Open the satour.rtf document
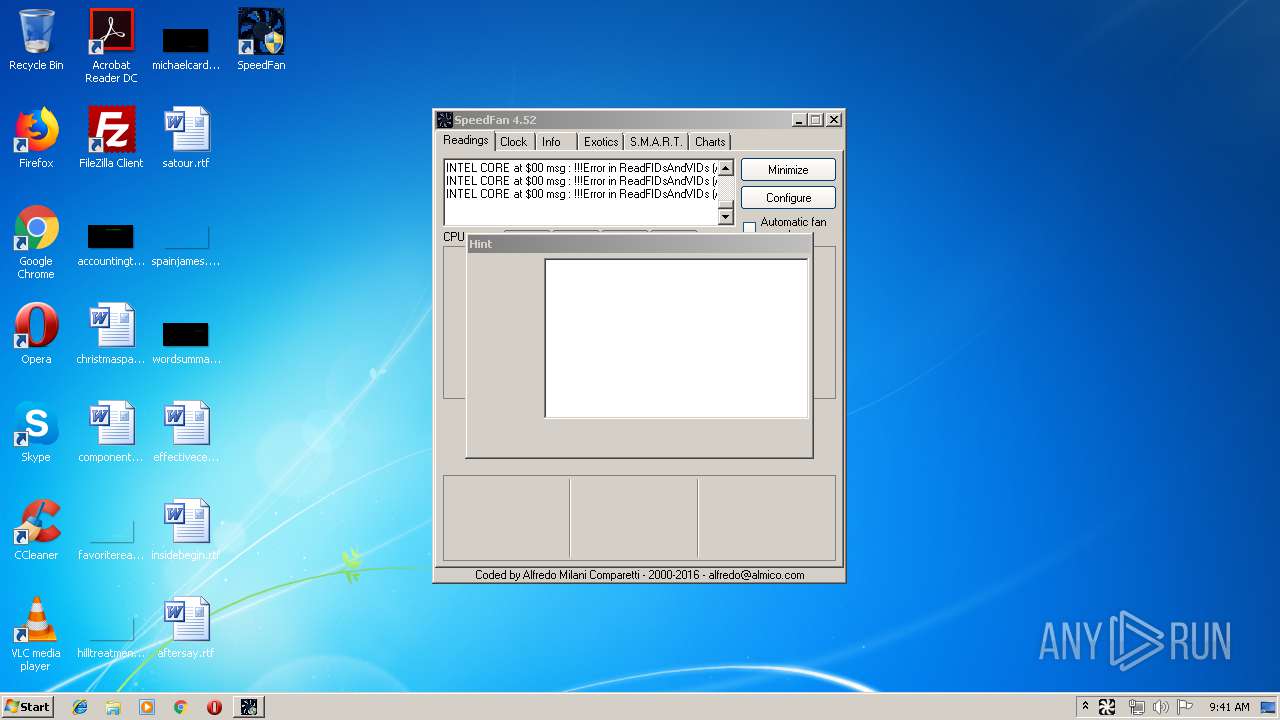Screen dimensions: 1280x720 coord(186,138)
